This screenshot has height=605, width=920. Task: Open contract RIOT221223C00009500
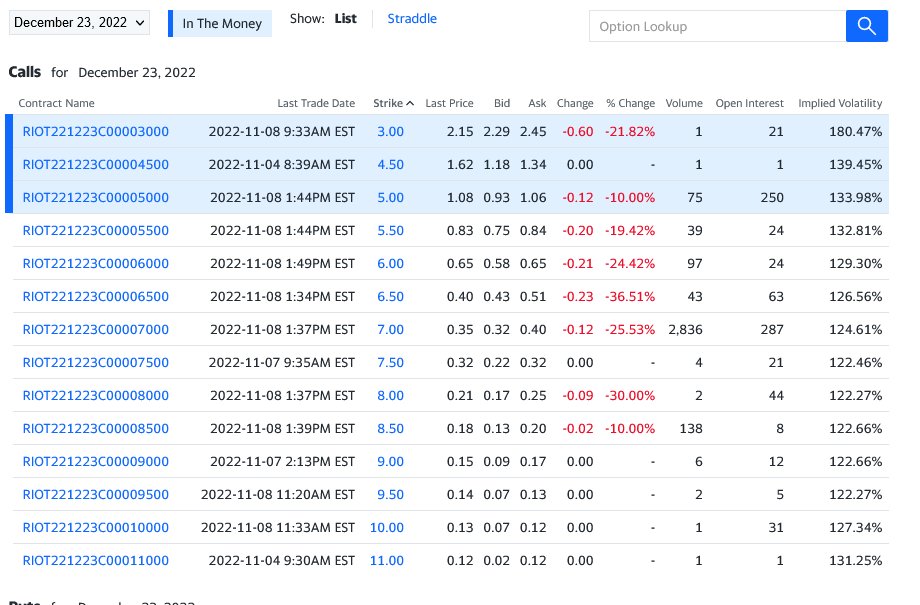coord(96,495)
